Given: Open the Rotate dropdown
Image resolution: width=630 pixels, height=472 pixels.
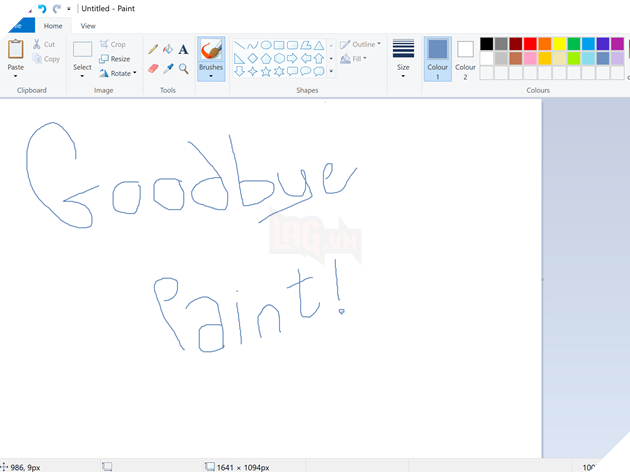Looking at the screenshot, I should click(118, 73).
